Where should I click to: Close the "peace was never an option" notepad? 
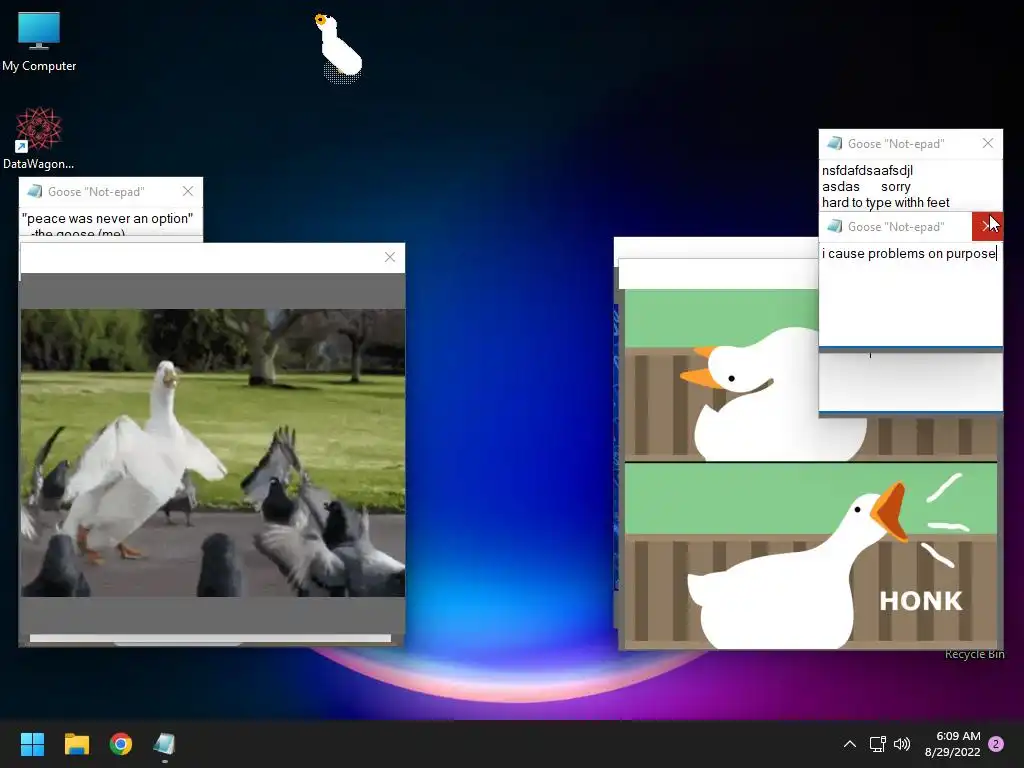pyautogui.click(x=188, y=191)
